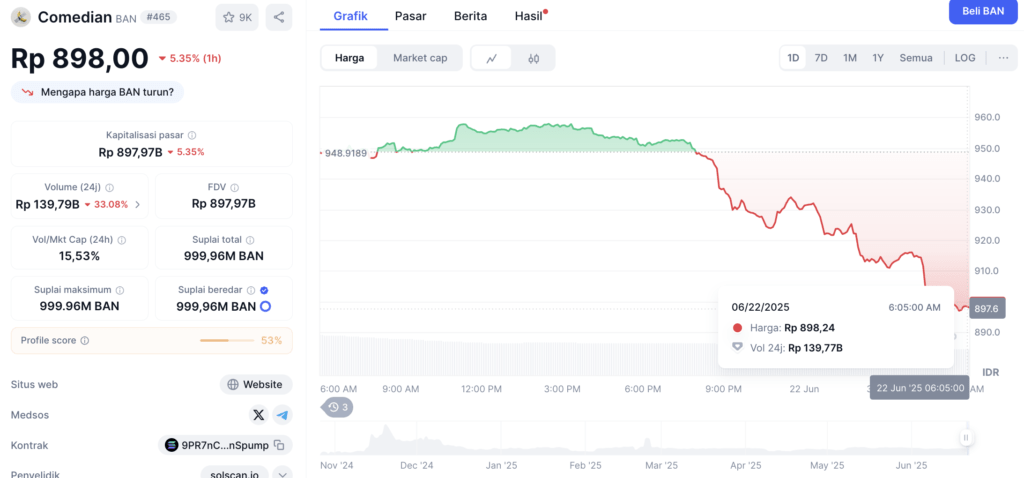Viewport: 1024px width, 478px height.
Task: Click the downtrend icon in Mengapa harga BAN turun
Action: [x=27, y=92]
